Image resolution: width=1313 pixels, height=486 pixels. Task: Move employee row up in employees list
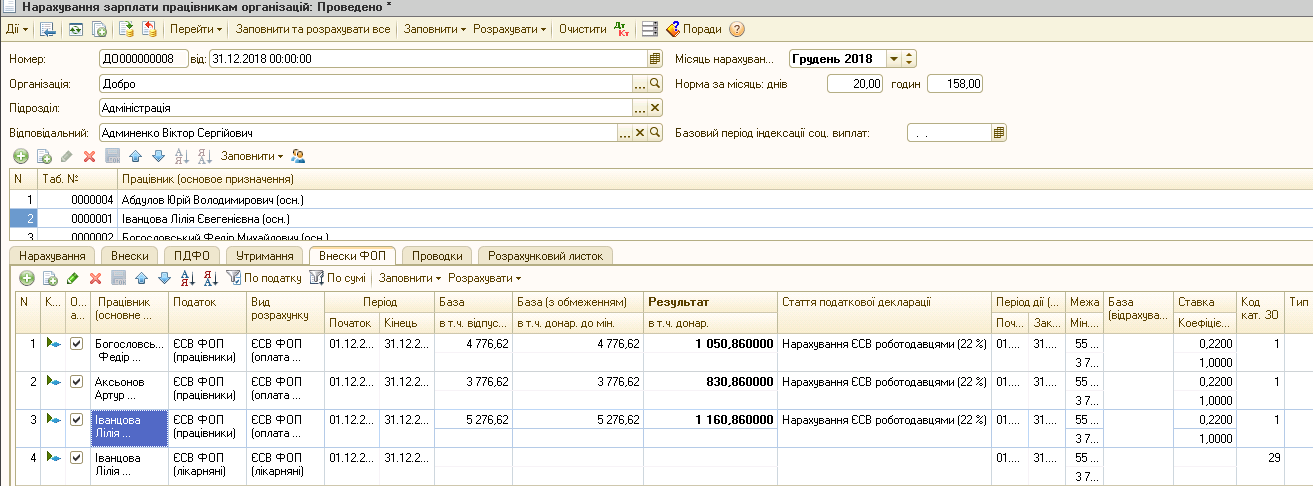coord(136,156)
